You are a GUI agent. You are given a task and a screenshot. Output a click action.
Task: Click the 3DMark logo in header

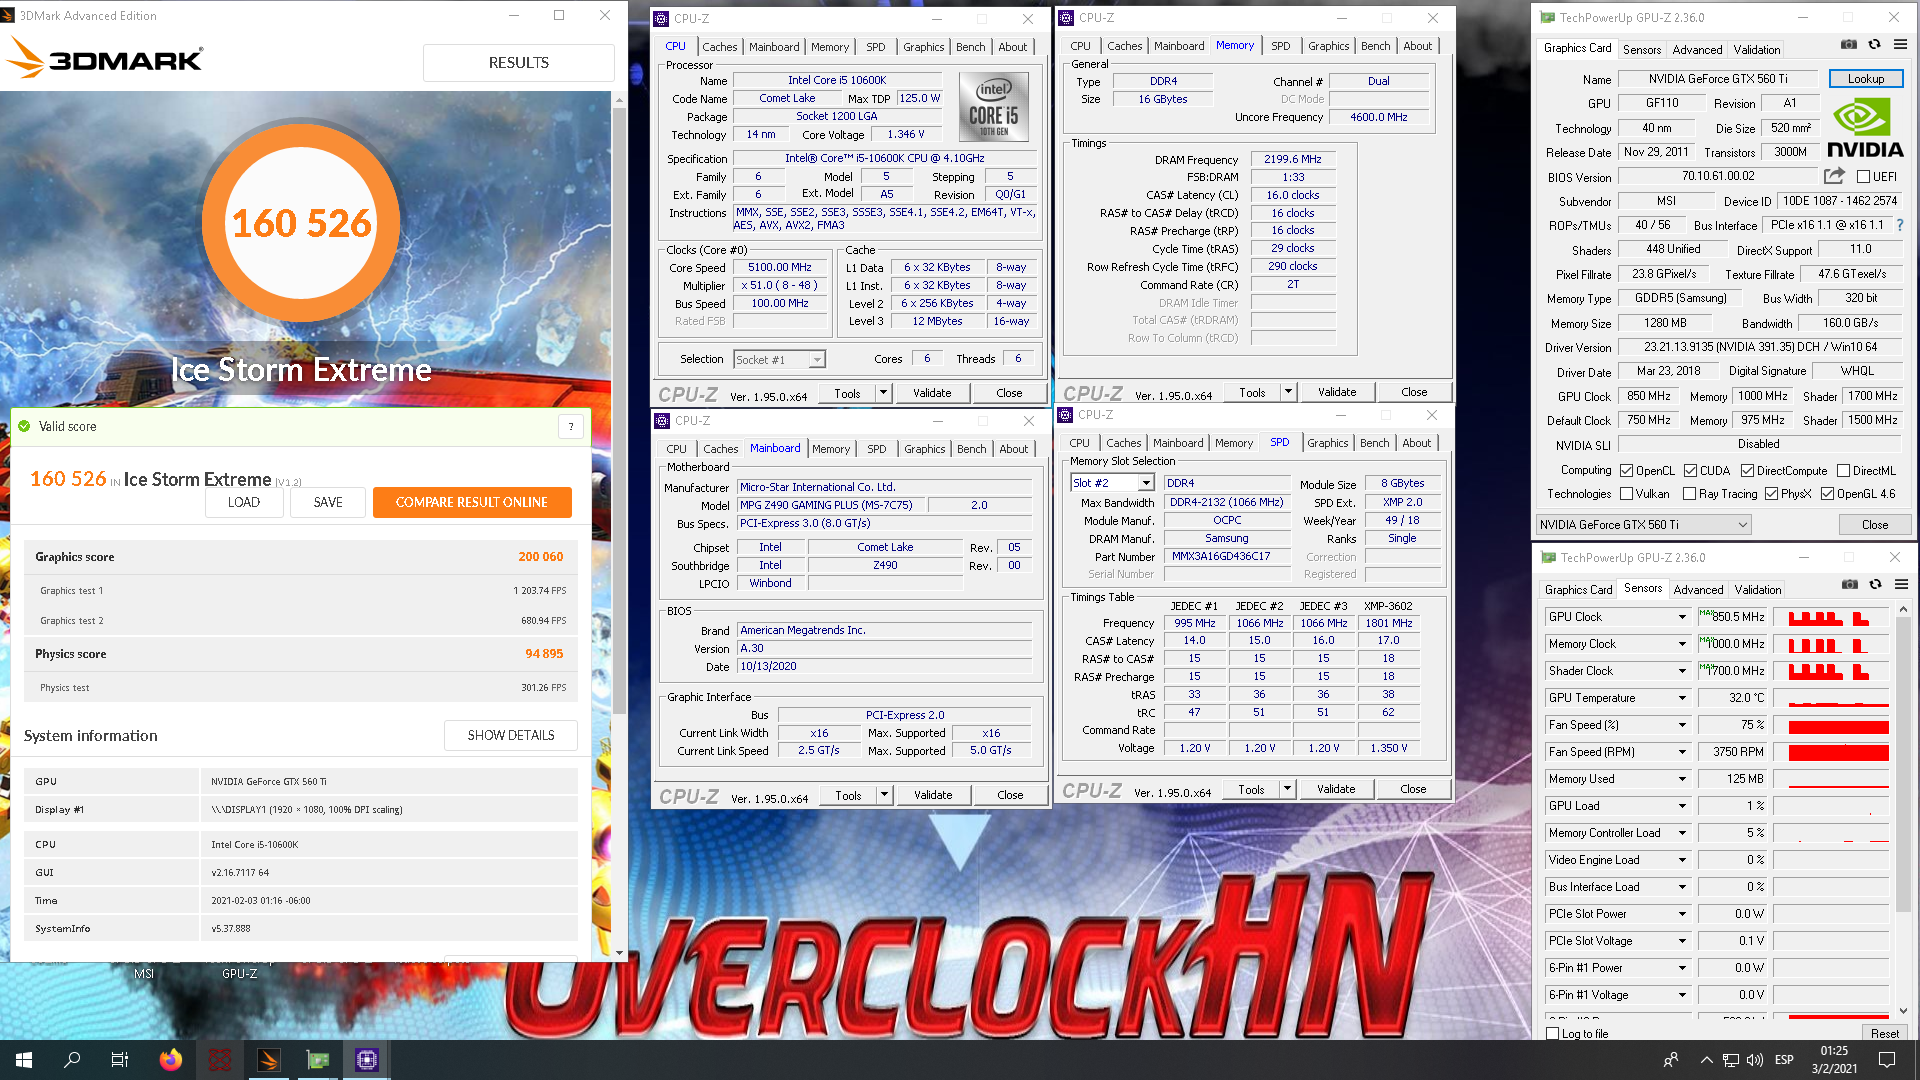tap(104, 58)
